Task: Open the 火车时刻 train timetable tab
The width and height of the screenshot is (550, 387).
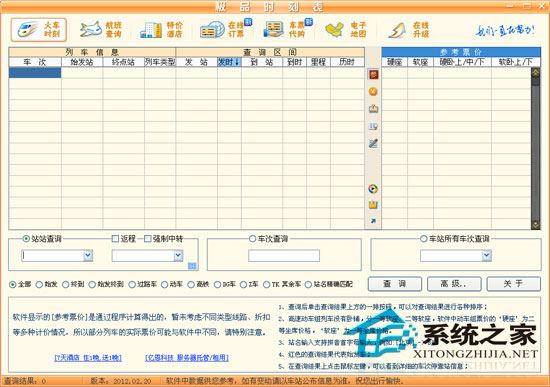Action: pos(39,30)
